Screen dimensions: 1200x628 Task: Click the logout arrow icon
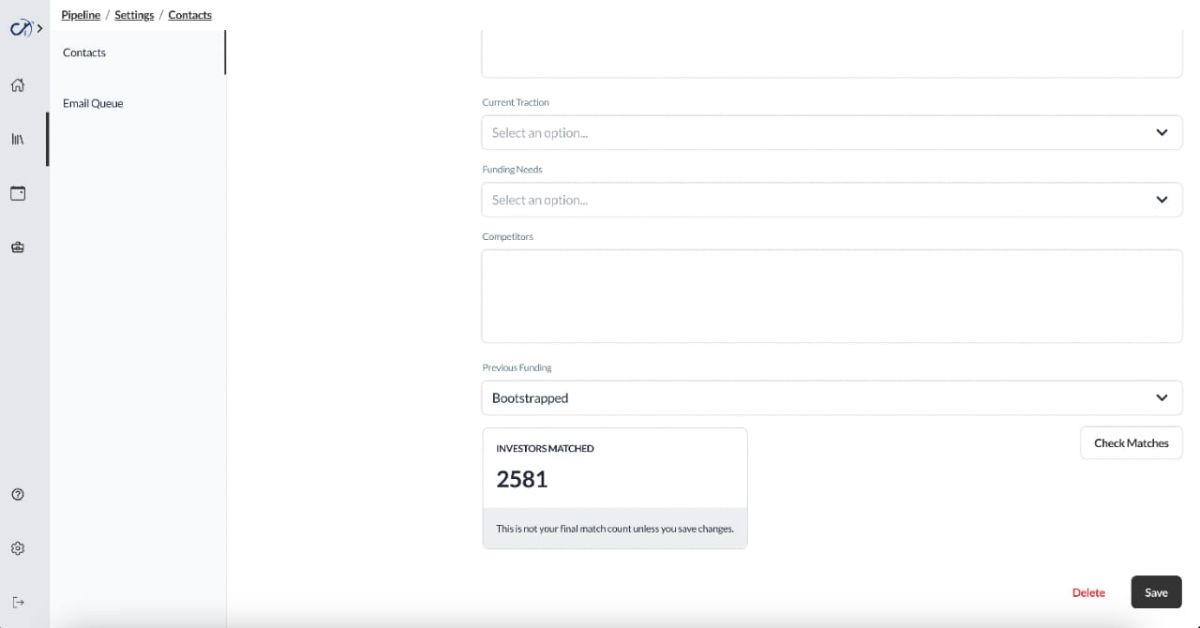(17, 602)
